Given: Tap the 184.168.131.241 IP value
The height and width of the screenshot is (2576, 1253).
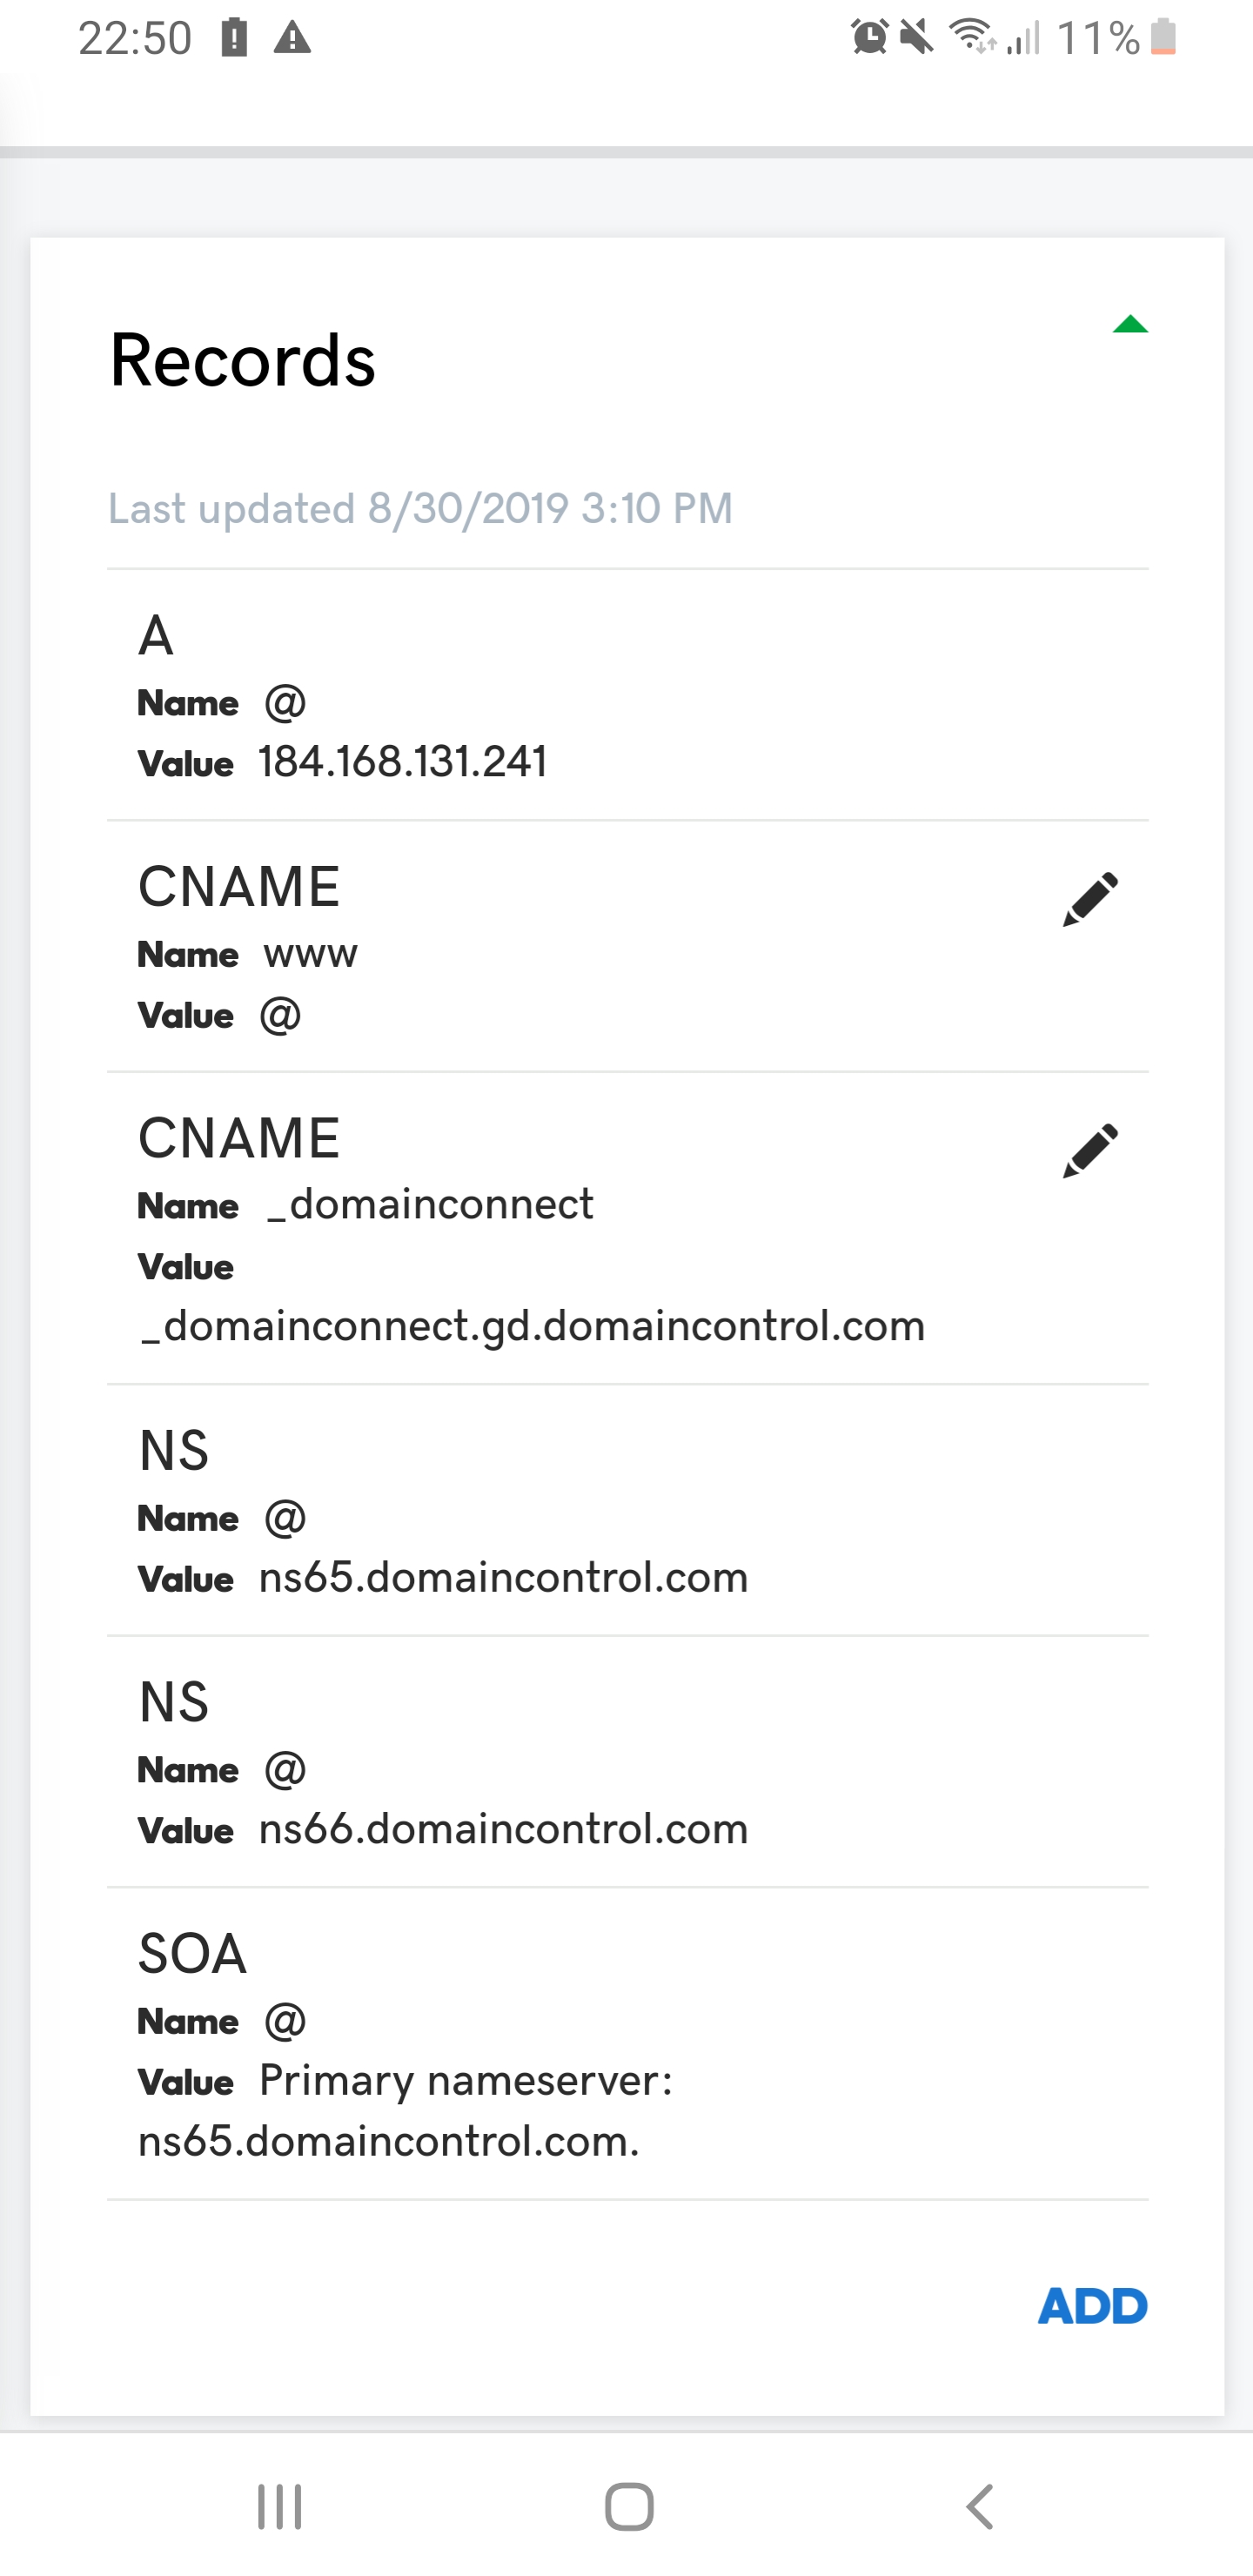Looking at the screenshot, I should click(403, 762).
